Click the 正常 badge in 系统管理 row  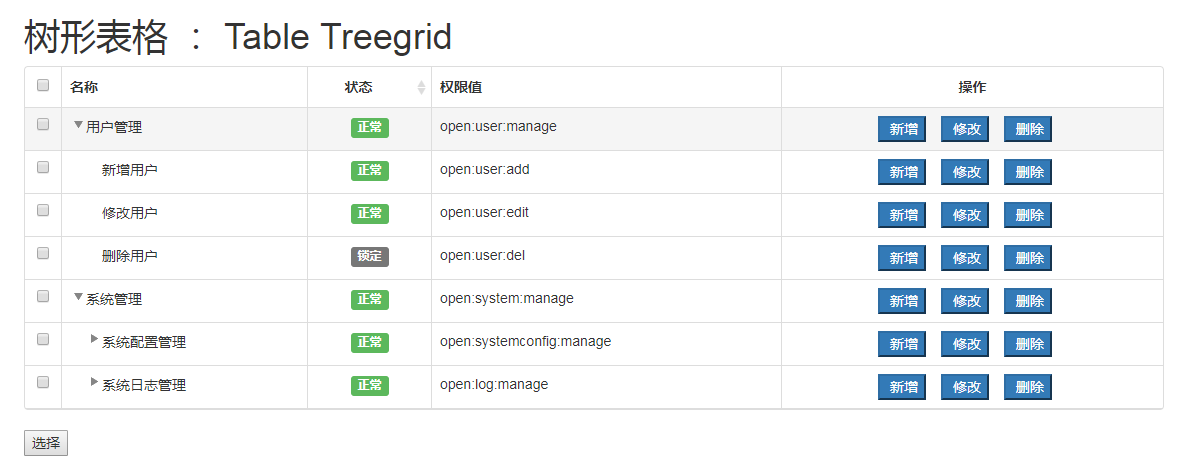(370, 299)
